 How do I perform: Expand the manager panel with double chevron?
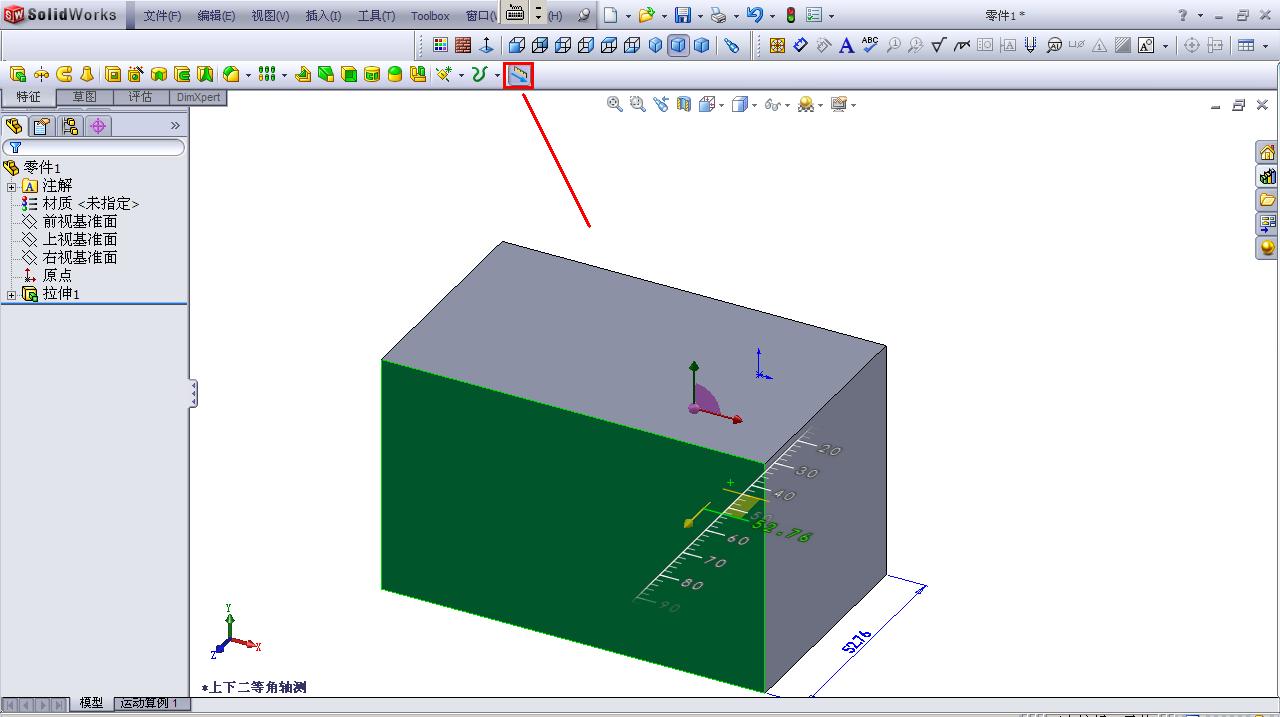175,126
